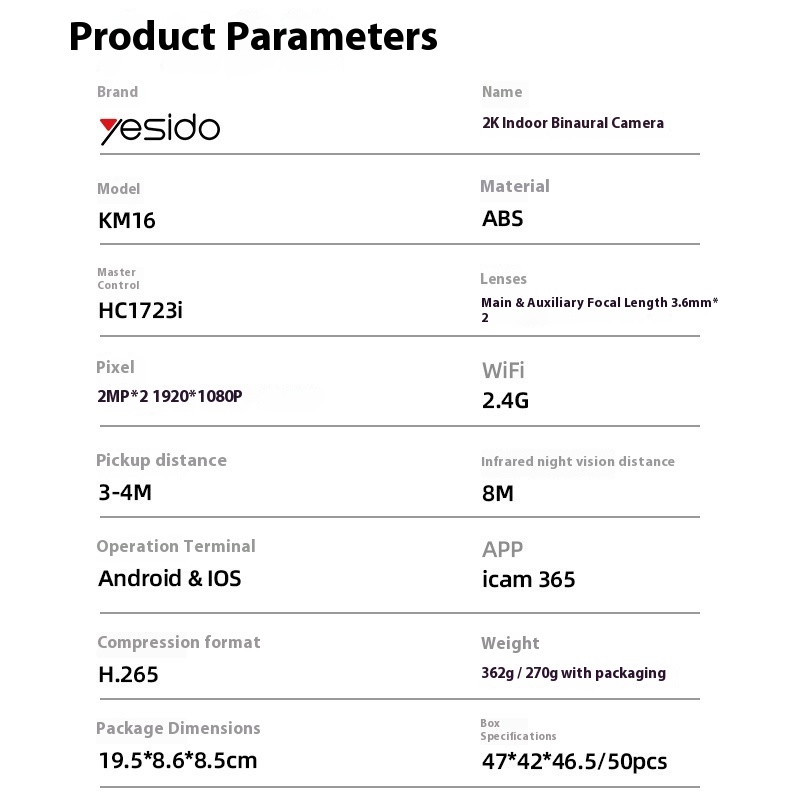This screenshot has height=800, width=800.
Task: Click the Infrared night vision distance label
Action: tap(577, 462)
